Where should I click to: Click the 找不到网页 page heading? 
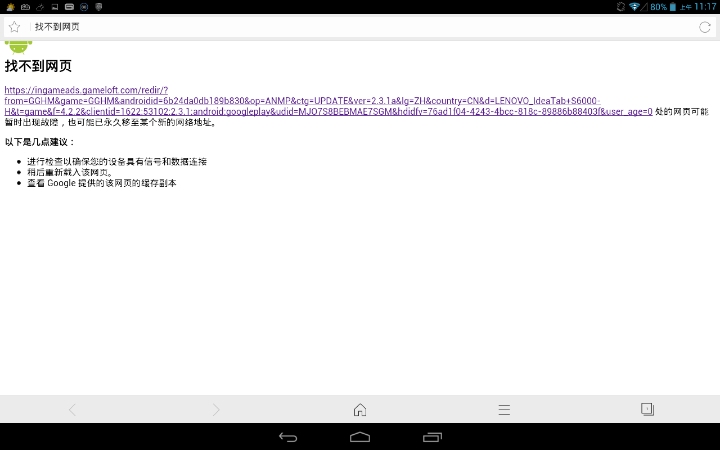[x=38, y=66]
